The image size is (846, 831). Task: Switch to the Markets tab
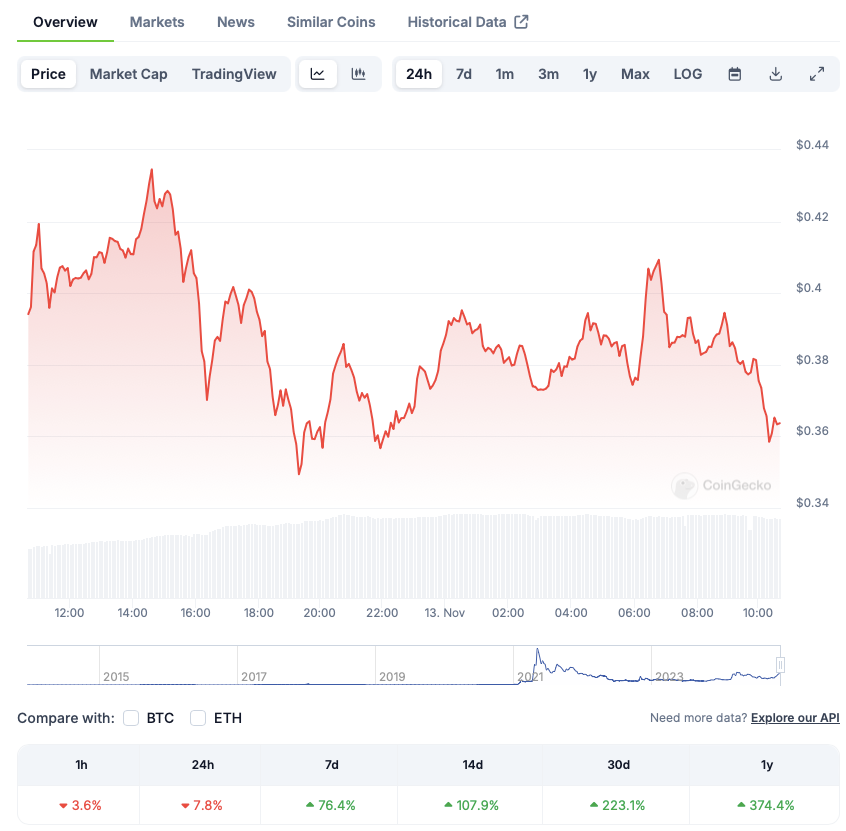pyautogui.click(x=156, y=21)
